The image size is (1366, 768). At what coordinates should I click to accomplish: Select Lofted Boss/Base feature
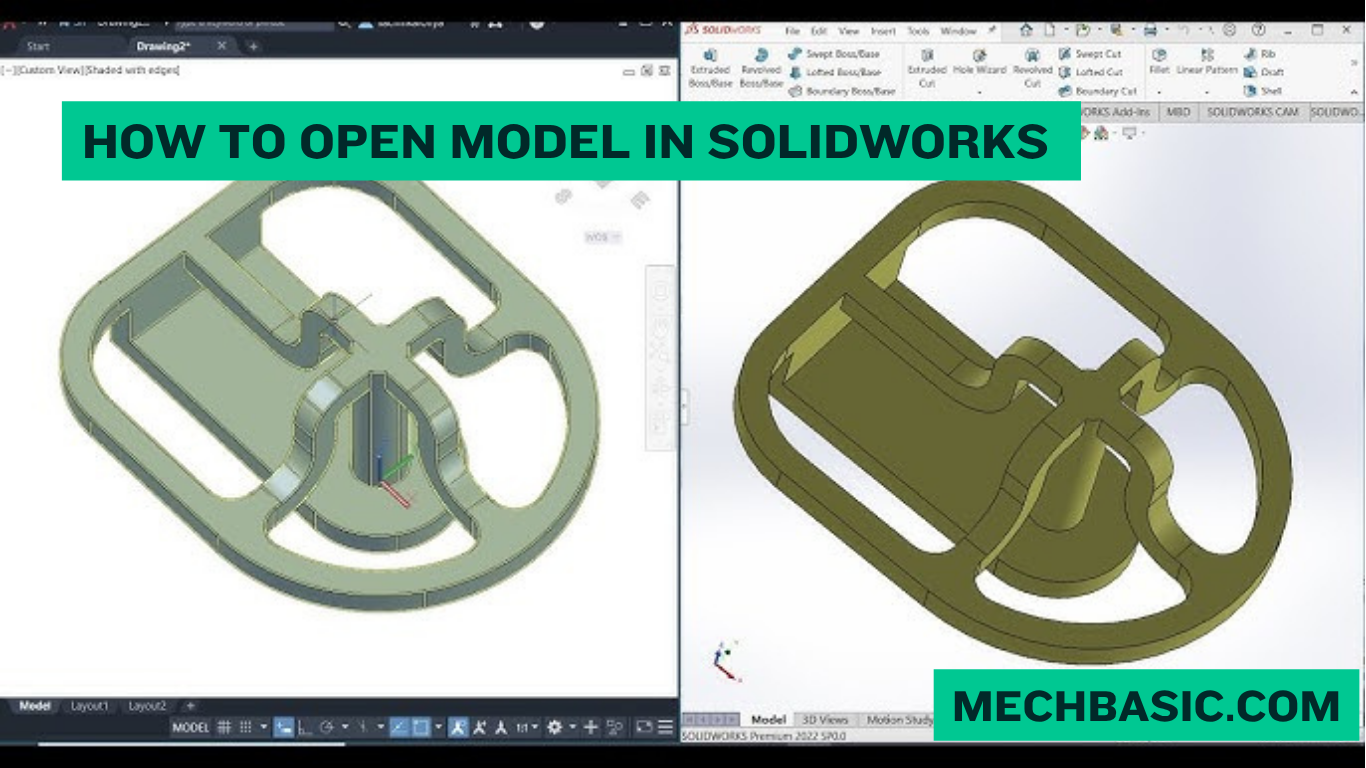835,72
